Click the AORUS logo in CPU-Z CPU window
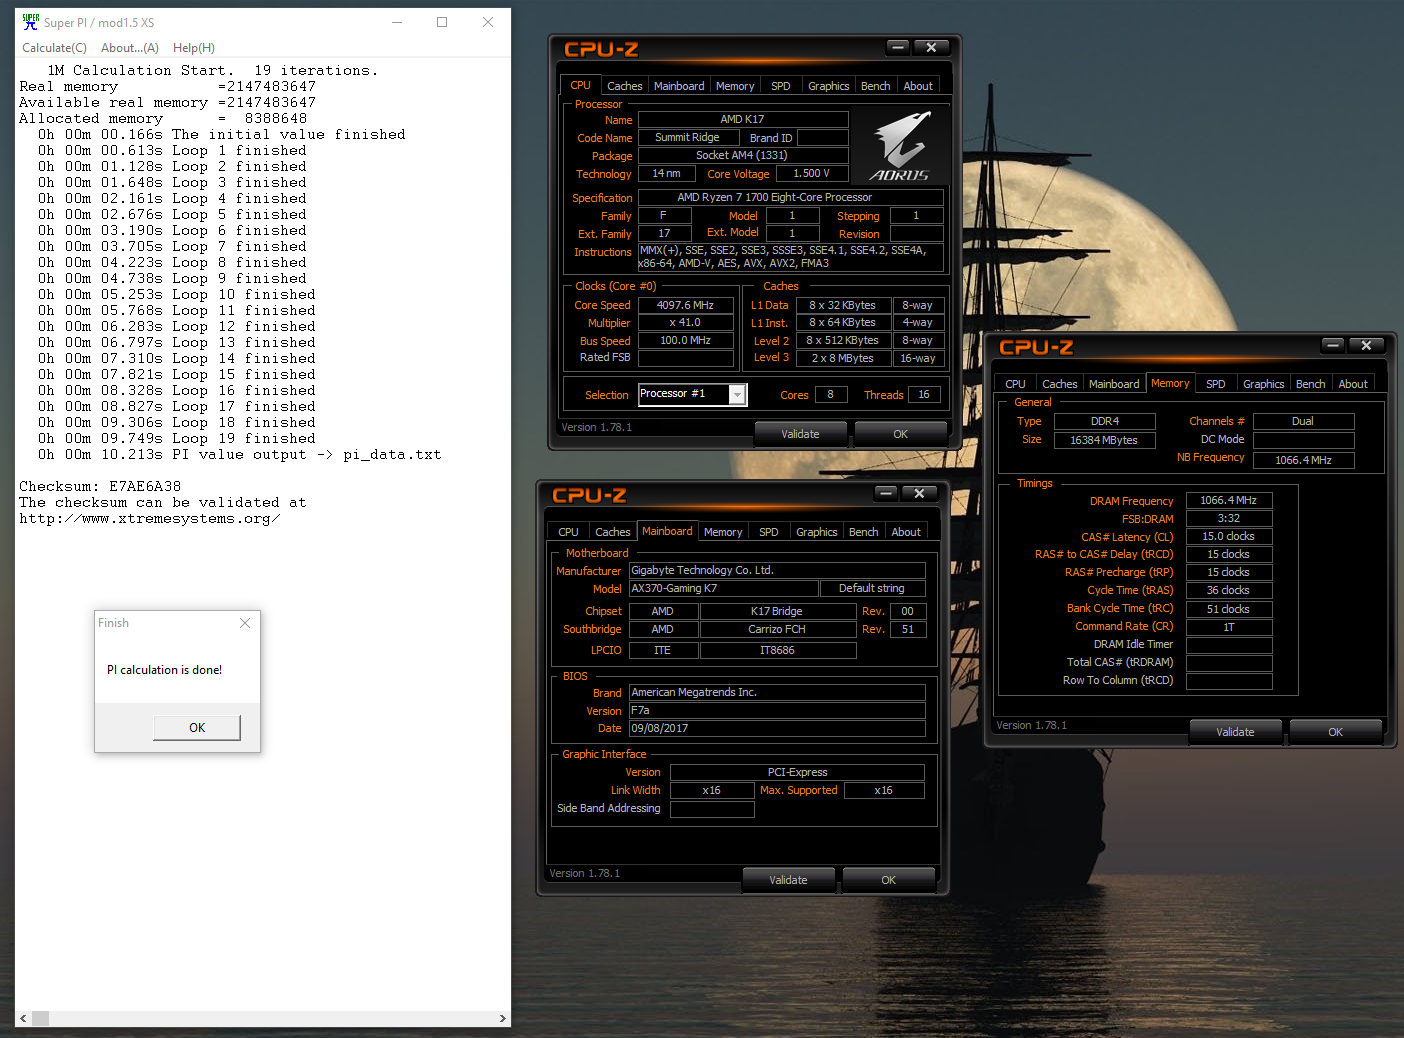This screenshot has width=1404, height=1038. (x=901, y=146)
